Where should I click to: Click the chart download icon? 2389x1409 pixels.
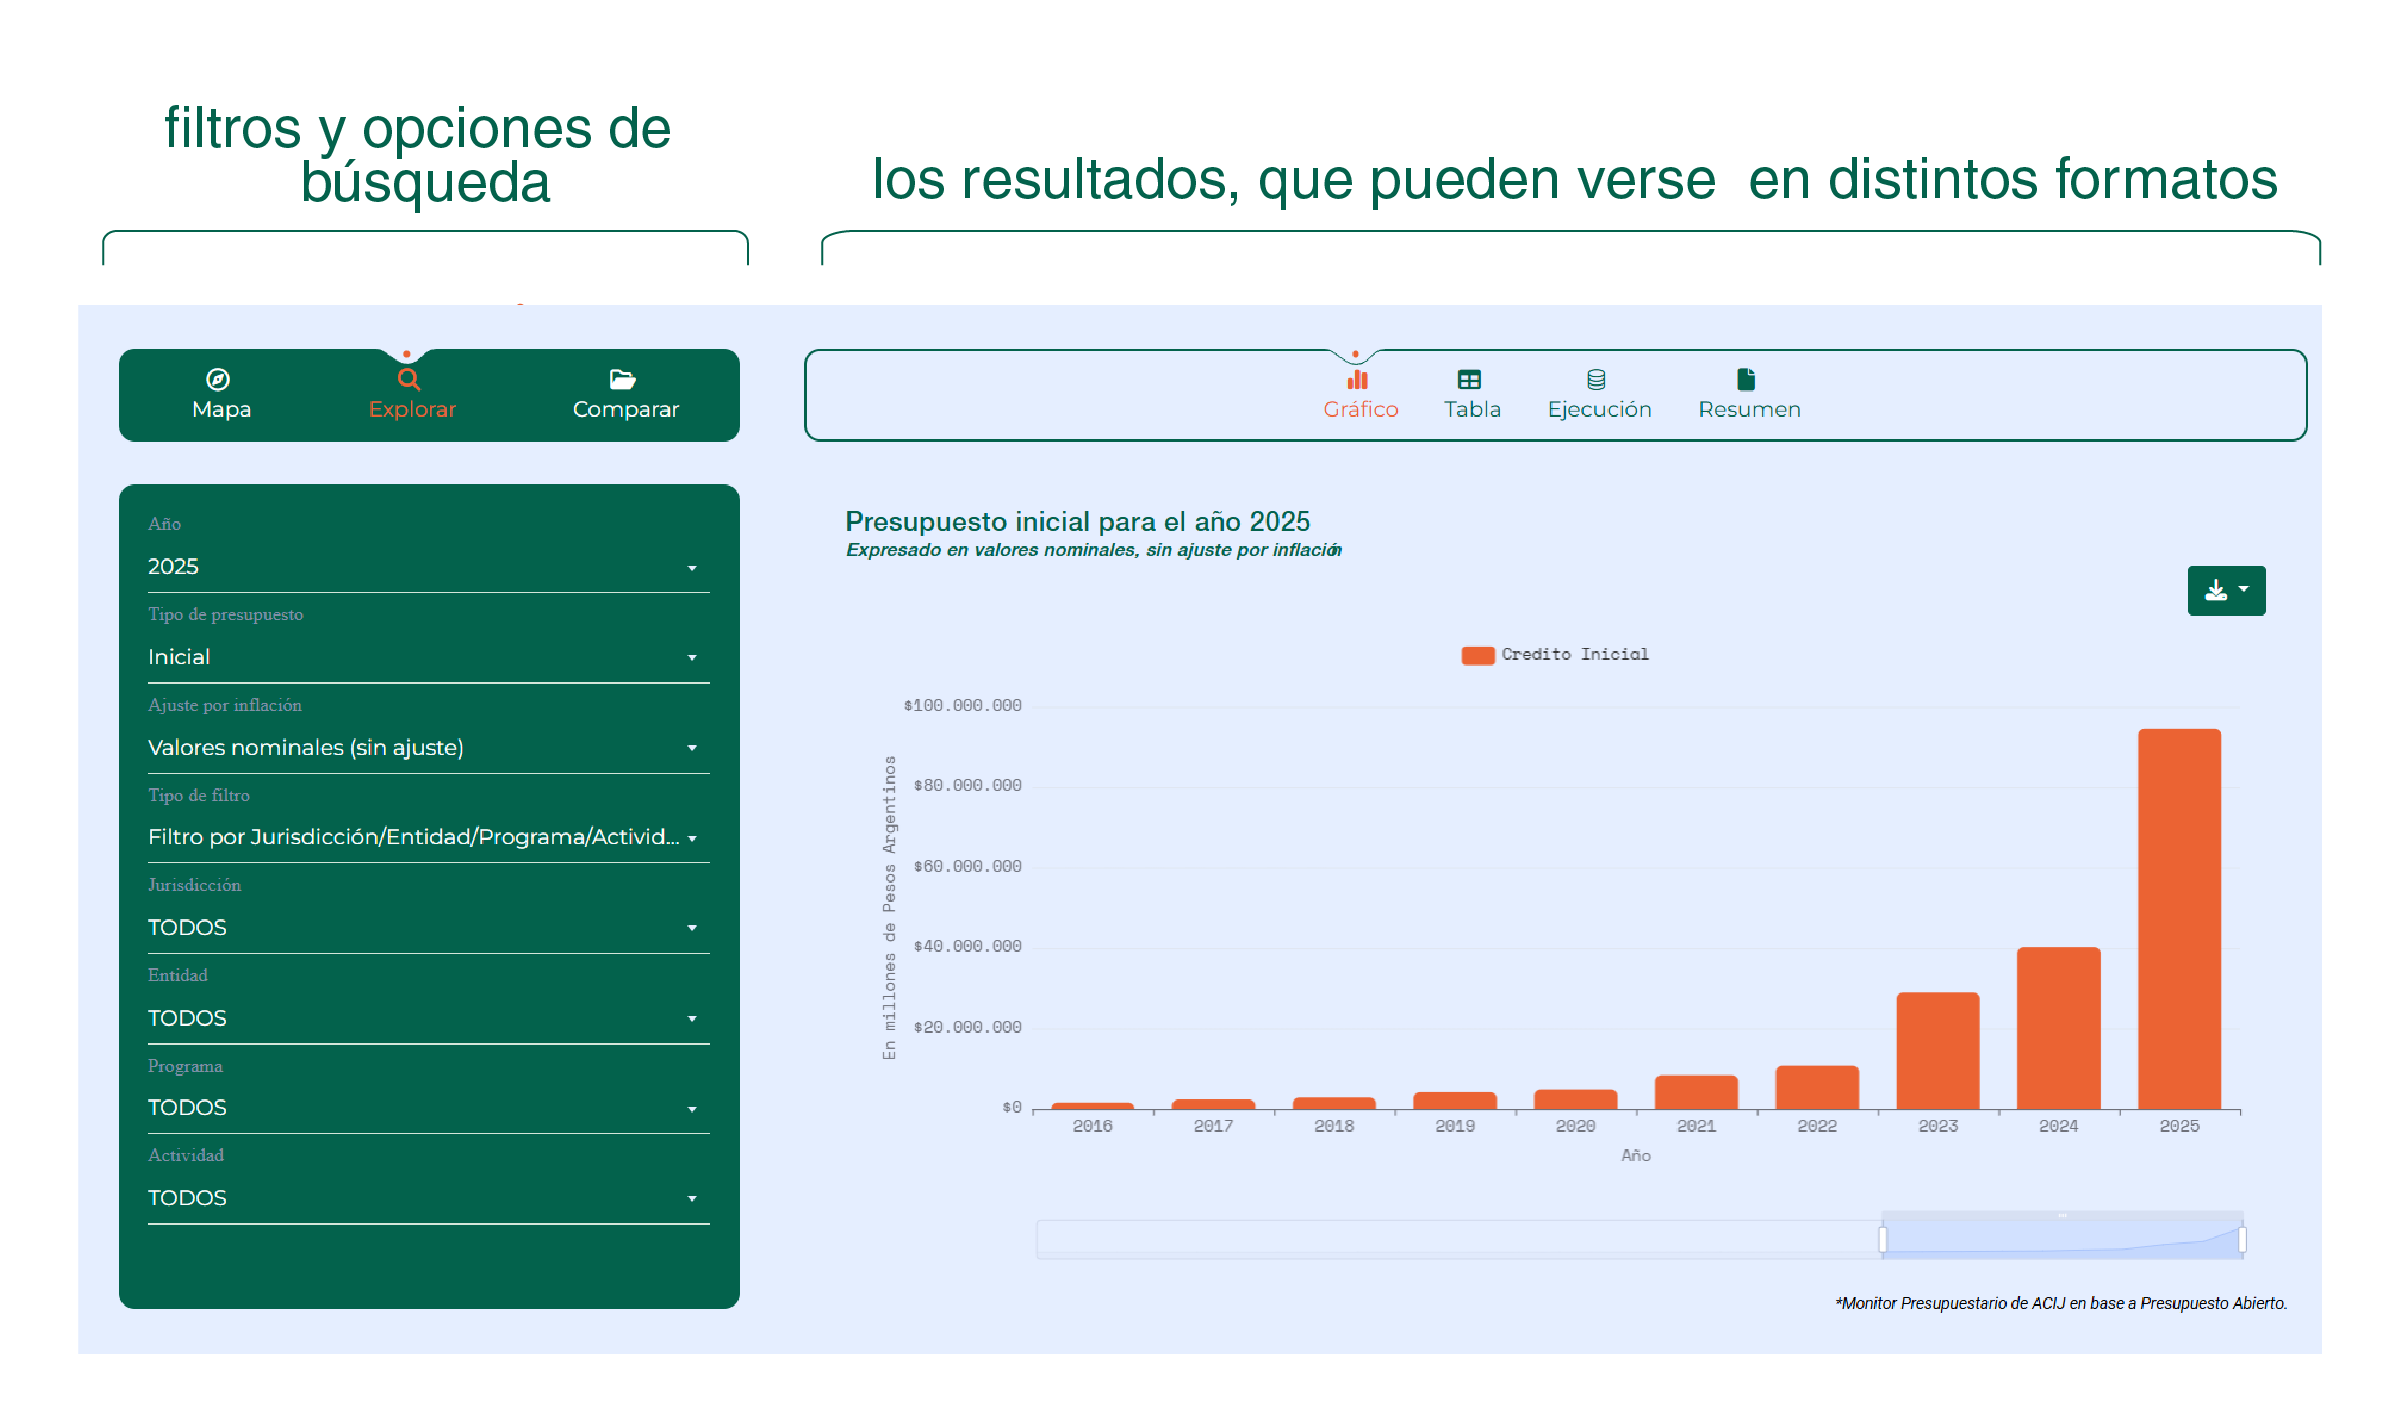[x=2216, y=590]
